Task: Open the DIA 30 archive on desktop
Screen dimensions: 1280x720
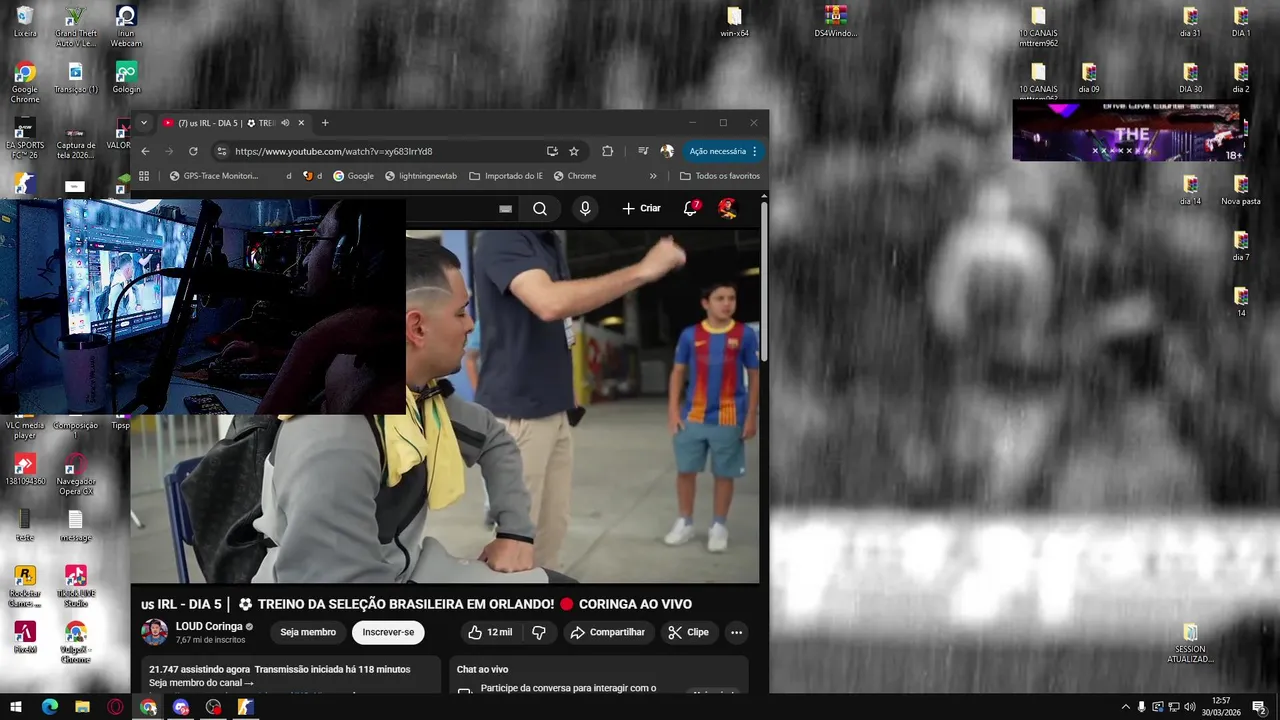Action: click(1190, 78)
